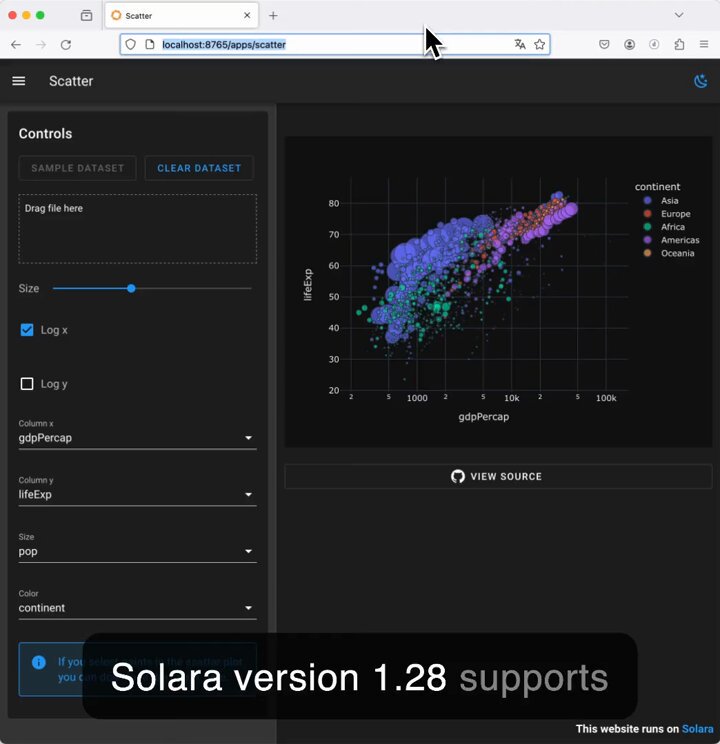Open a new browser tab

(273, 16)
